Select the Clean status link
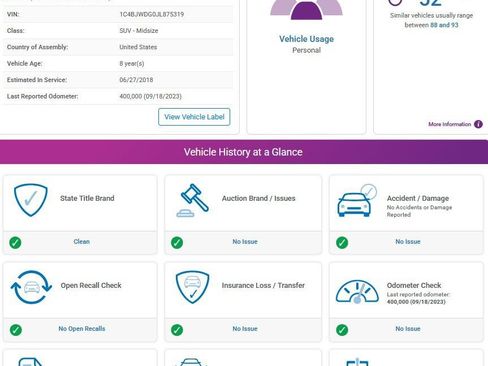The image size is (488, 366). click(82, 241)
